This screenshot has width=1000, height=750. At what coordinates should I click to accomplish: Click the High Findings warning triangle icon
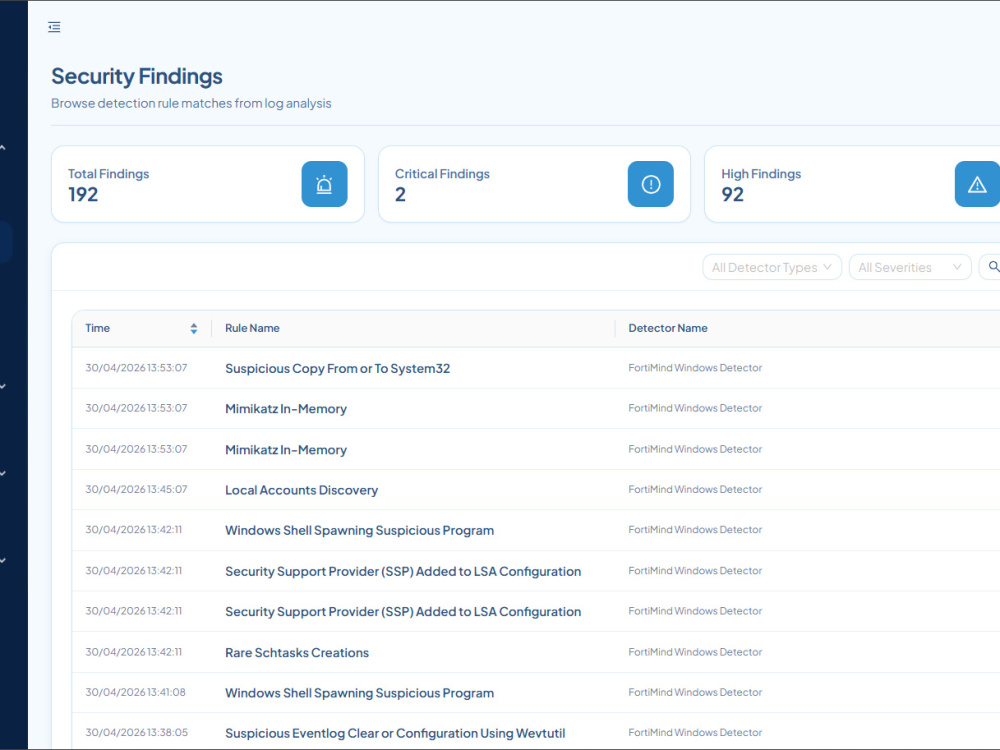pyautogui.click(x=977, y=184)
